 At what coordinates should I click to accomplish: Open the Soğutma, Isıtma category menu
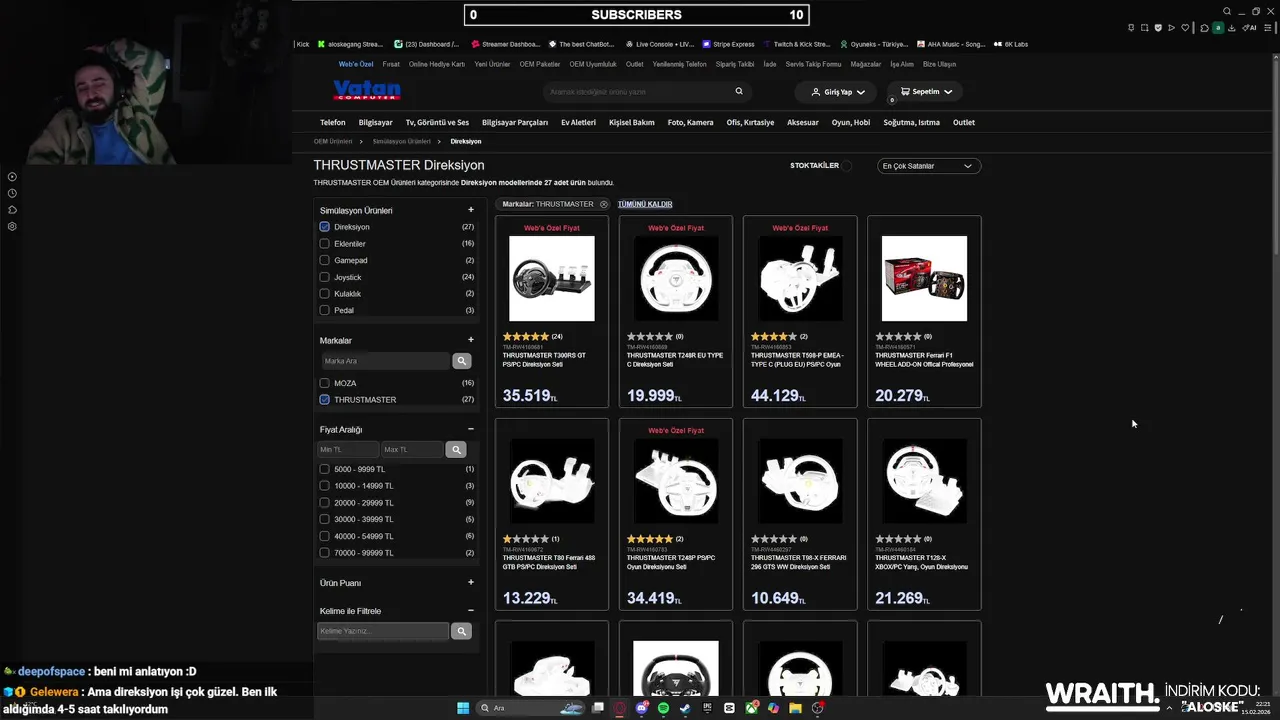pos(911,122)
